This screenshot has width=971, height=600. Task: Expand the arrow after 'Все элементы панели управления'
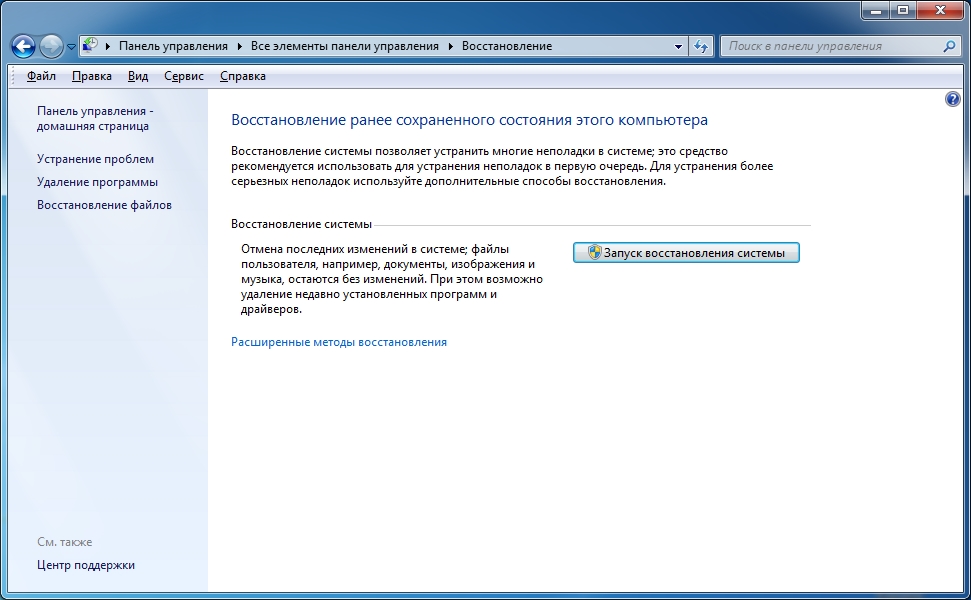(x=451, y=46)
